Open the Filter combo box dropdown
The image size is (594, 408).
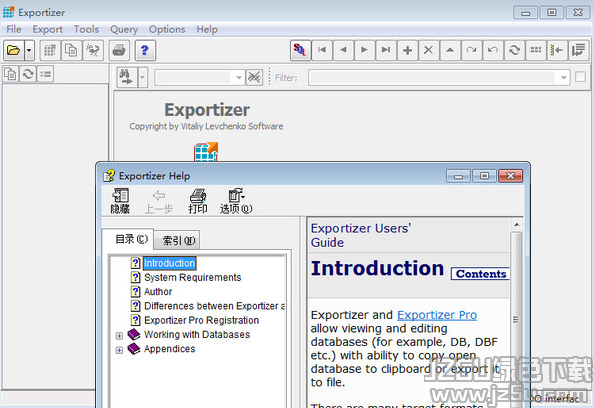564,78
